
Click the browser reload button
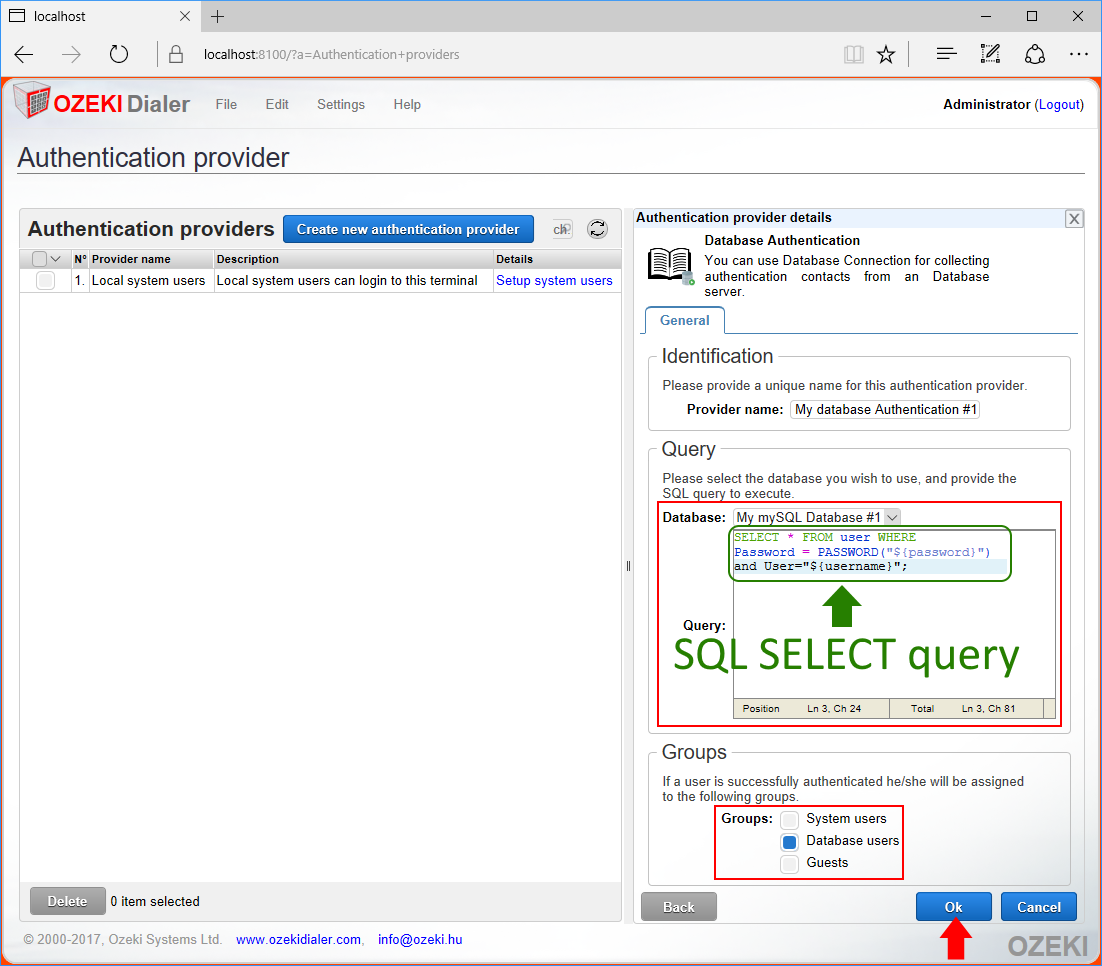tap(119, 54)
